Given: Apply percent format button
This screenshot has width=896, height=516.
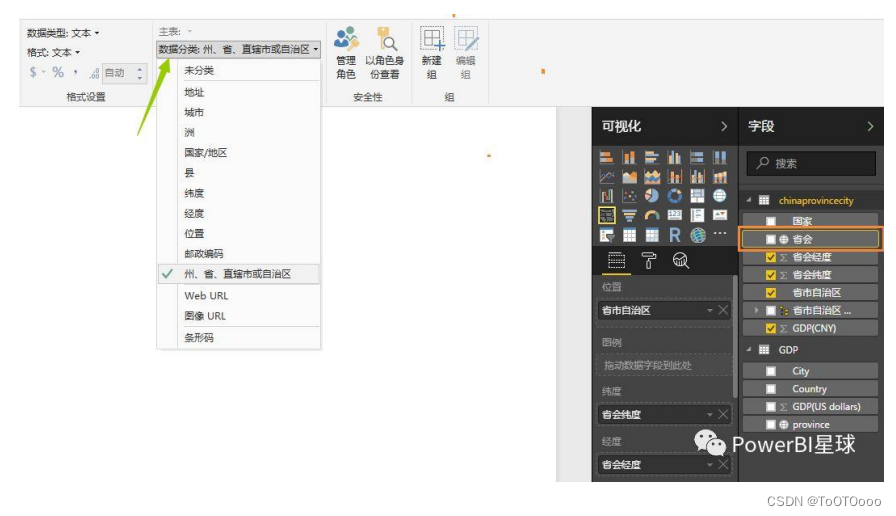Looking at the screenshot, I should click(x=58, y=72).
